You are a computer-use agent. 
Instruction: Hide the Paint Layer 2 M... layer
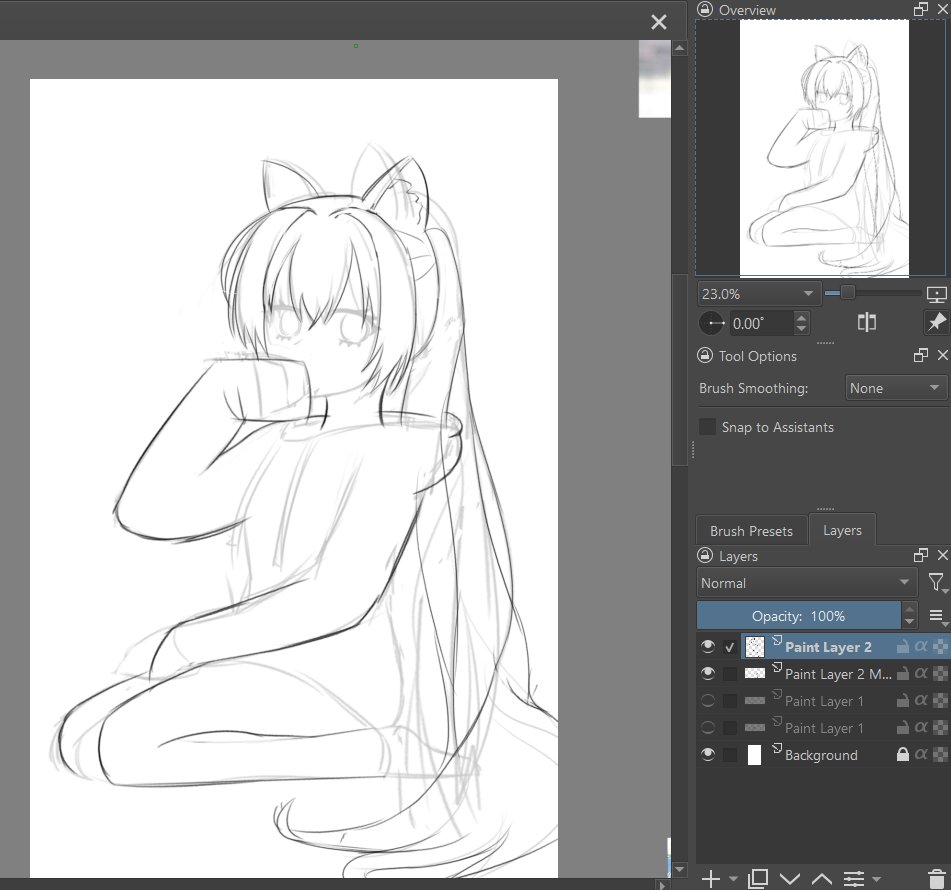[707, 673]
